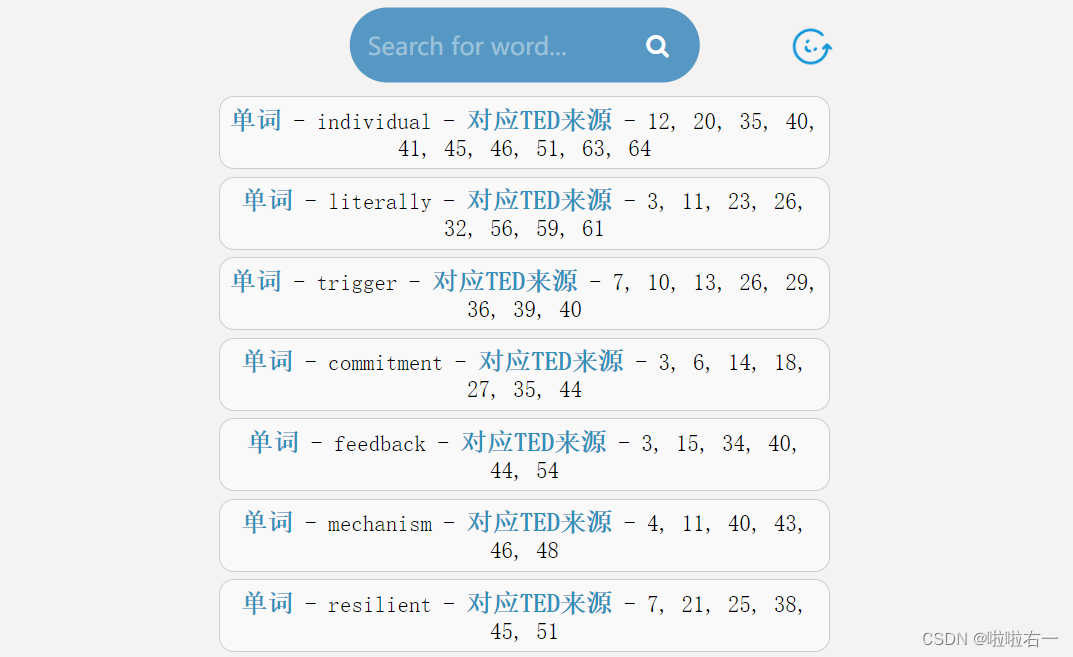Click source number 54 in feedback card
The image size is (1073, 657).
547,471
